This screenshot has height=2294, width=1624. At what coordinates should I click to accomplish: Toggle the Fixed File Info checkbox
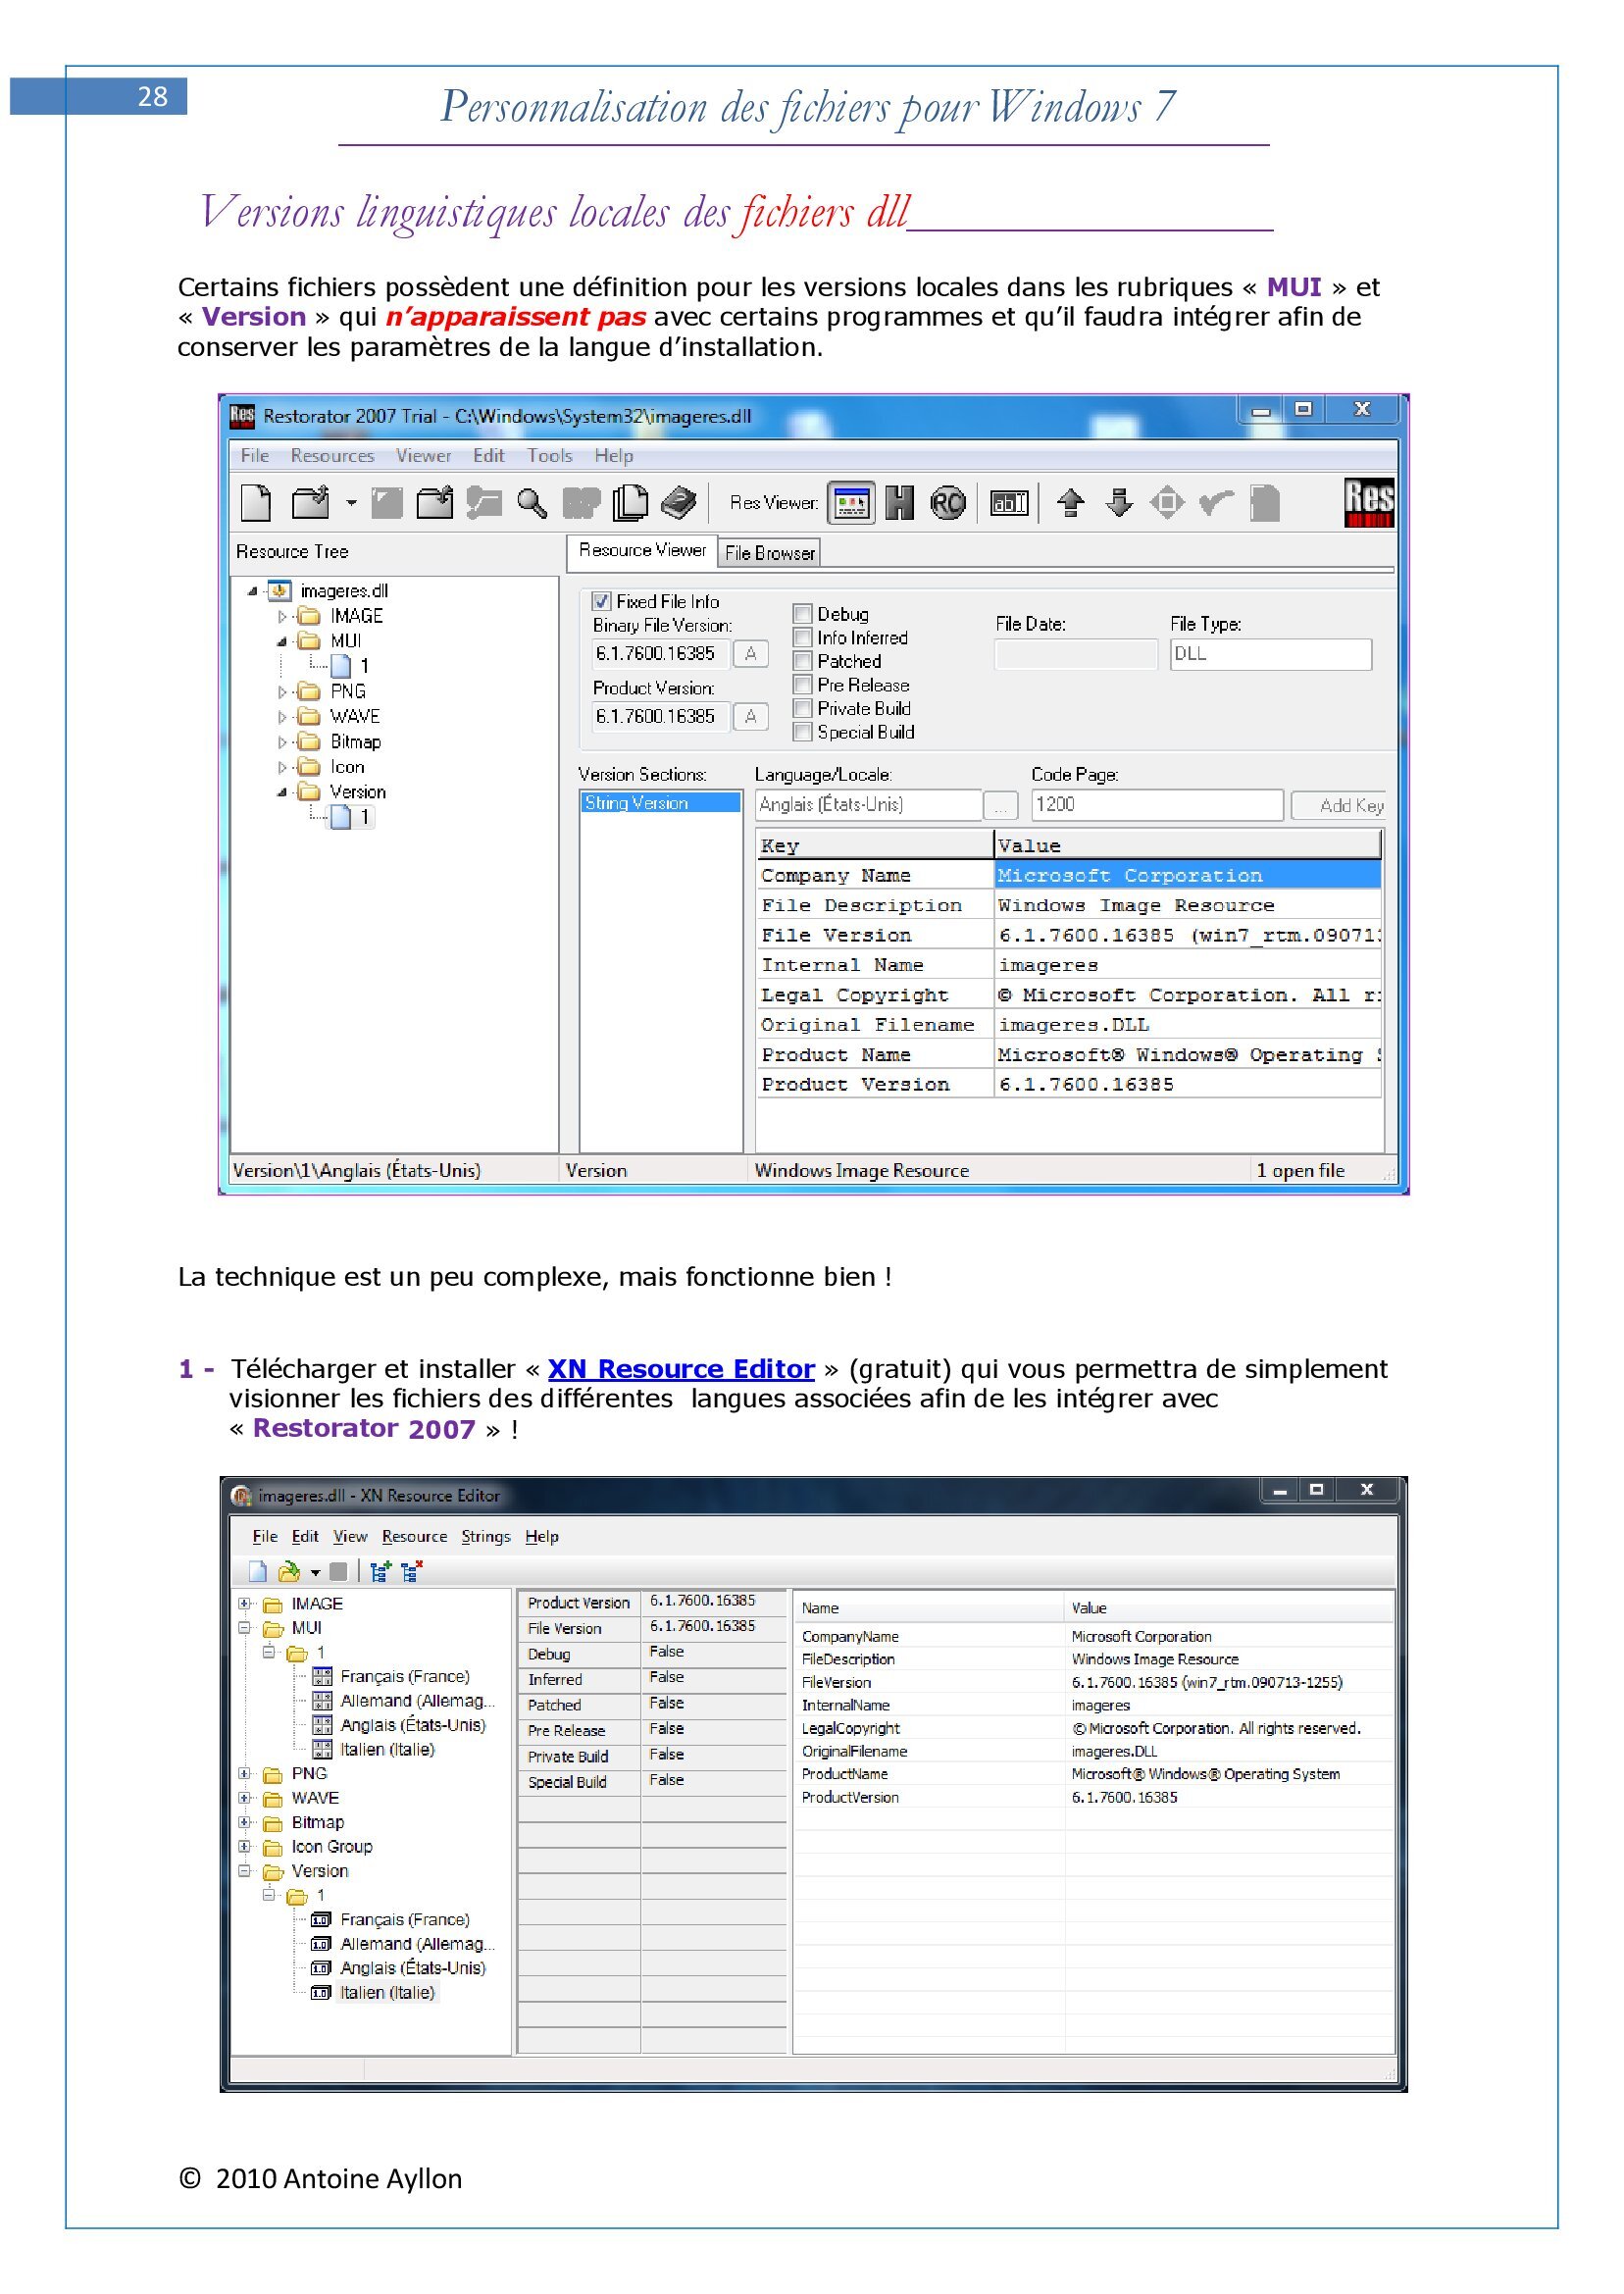tap(601, 601)
